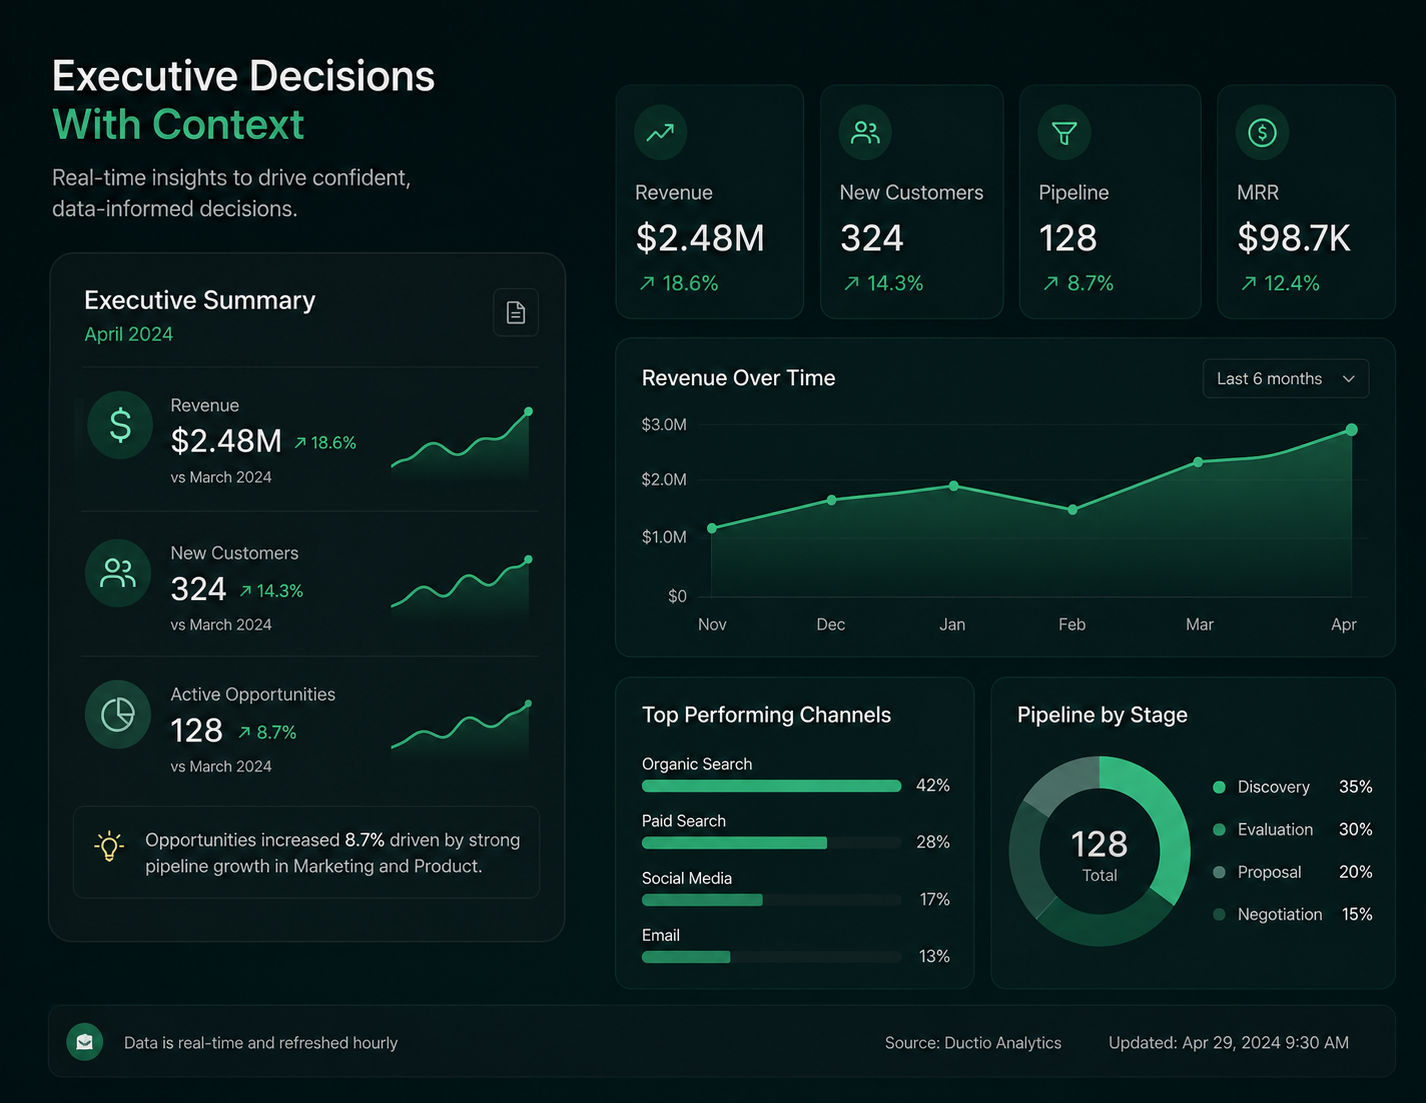Click the 128 Total donut chart center

click(1099, 853)
